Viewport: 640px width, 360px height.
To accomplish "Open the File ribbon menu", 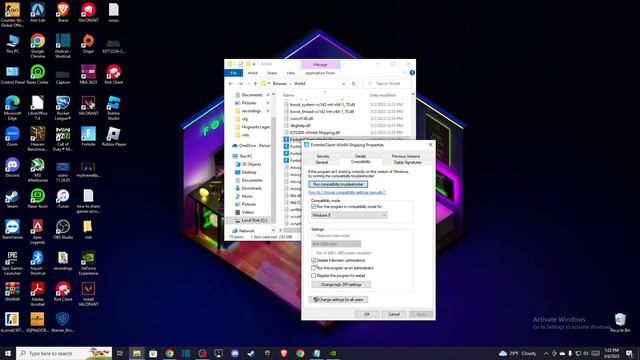I will coord(233,73).
